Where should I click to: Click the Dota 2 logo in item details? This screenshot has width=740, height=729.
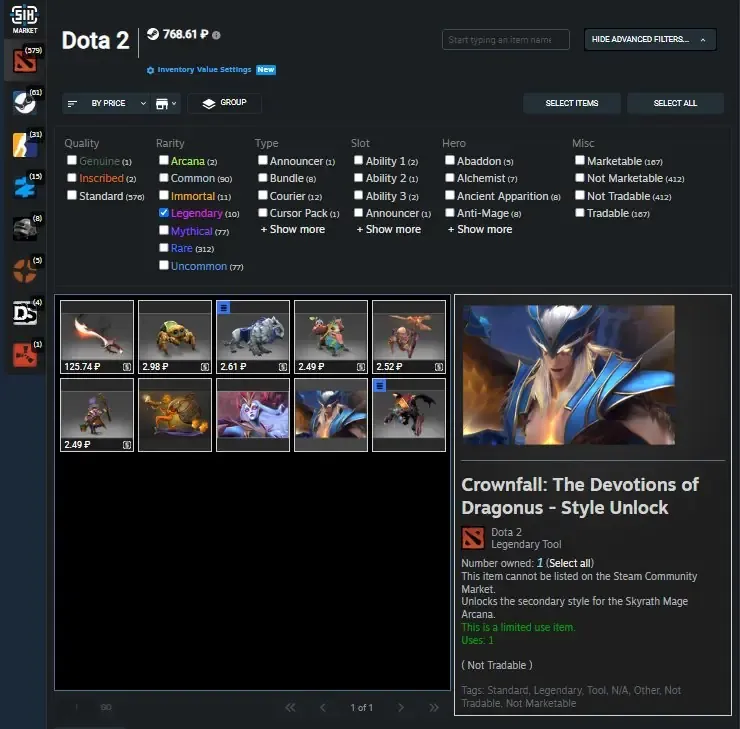473,538
